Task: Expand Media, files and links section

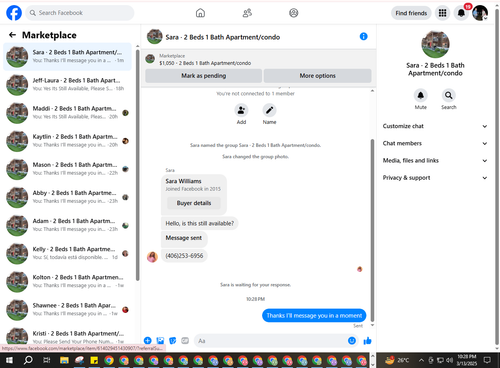Action: pyautogui.click(x=435, y=160)
